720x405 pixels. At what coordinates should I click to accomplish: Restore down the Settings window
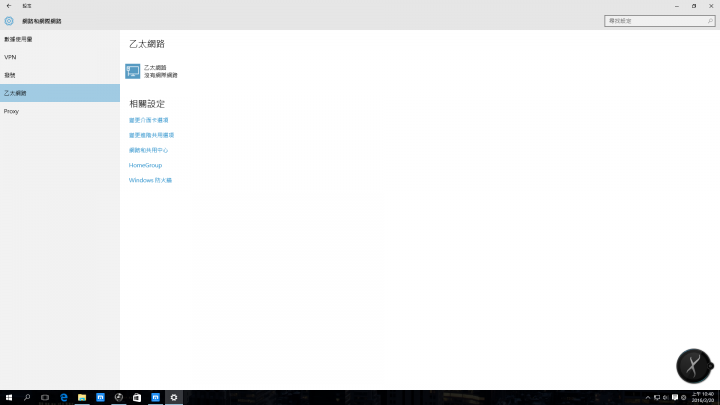(x=694, y=6)
